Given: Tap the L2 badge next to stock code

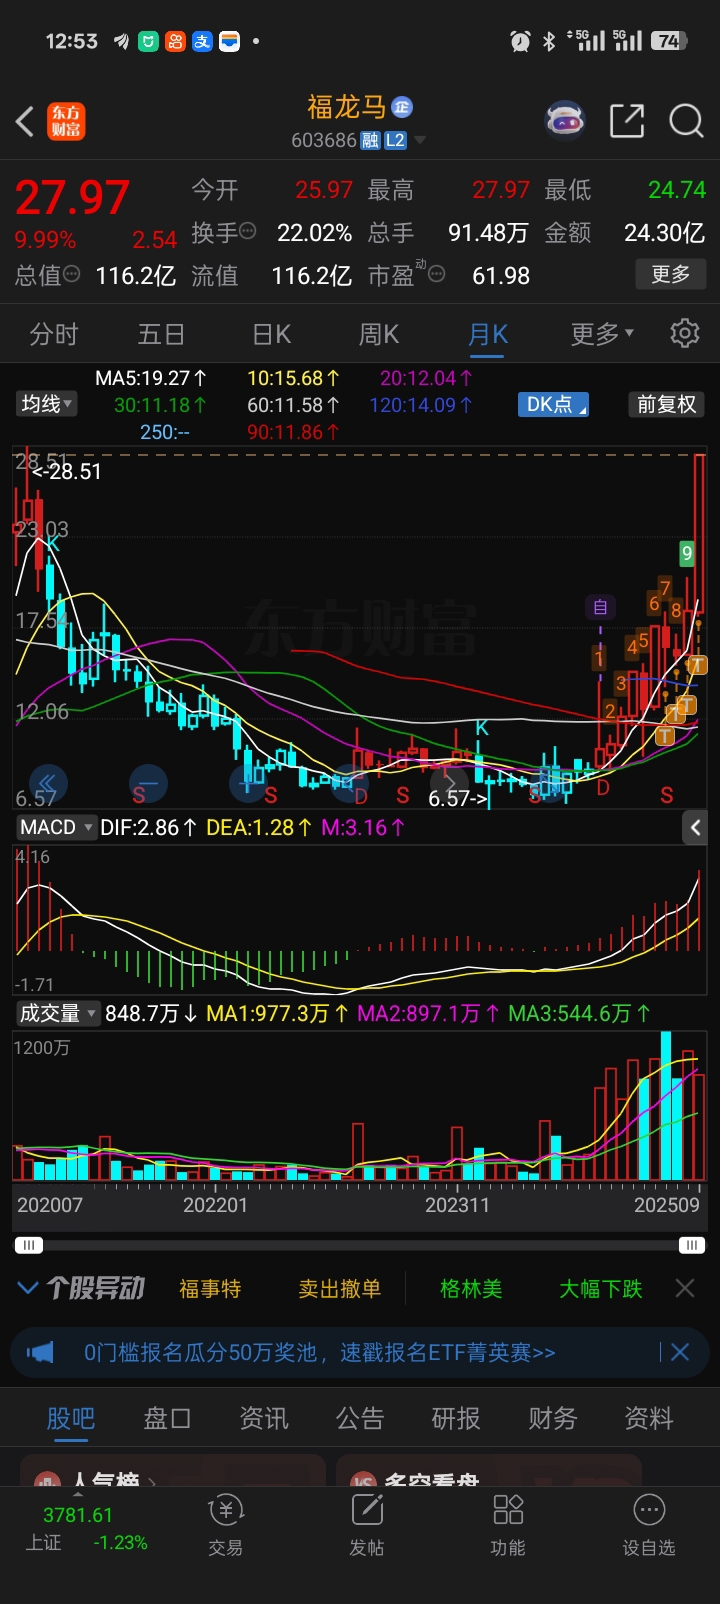Looking at the screenshot, I should [395, 141].
